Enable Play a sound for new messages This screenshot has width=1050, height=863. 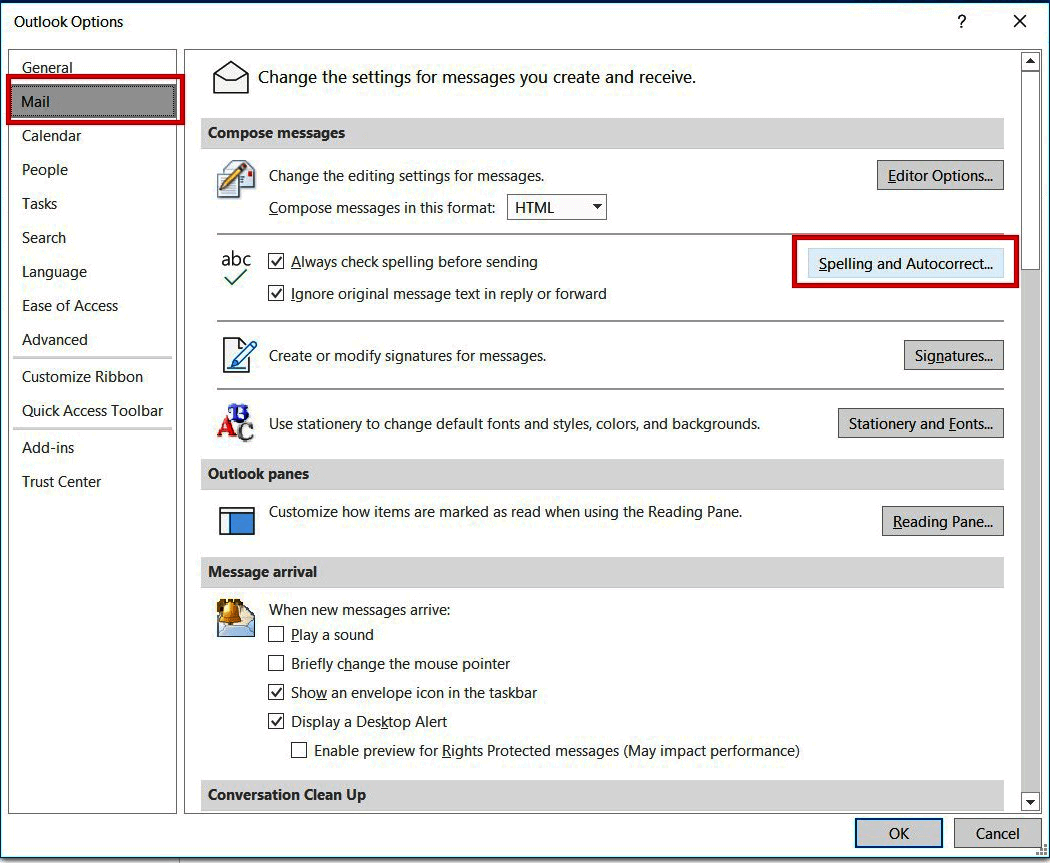coord(276,635)
